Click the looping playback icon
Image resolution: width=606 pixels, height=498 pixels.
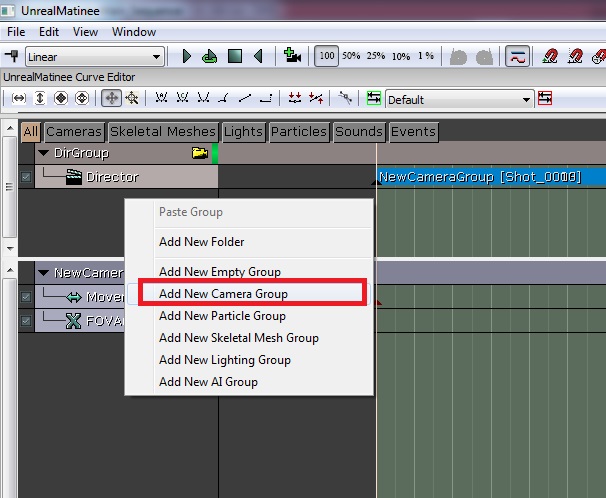point(210,56)
